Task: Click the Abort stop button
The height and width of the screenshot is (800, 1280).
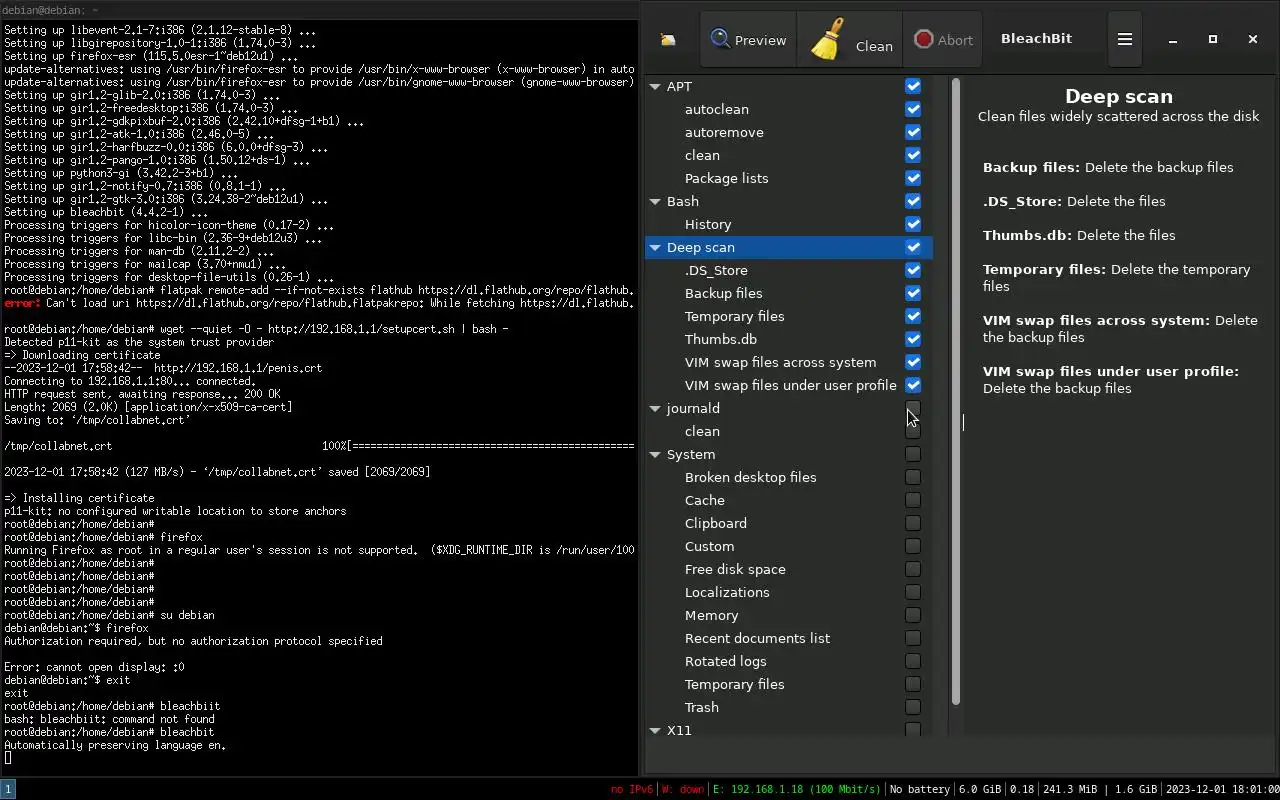Action: (943, 40)
